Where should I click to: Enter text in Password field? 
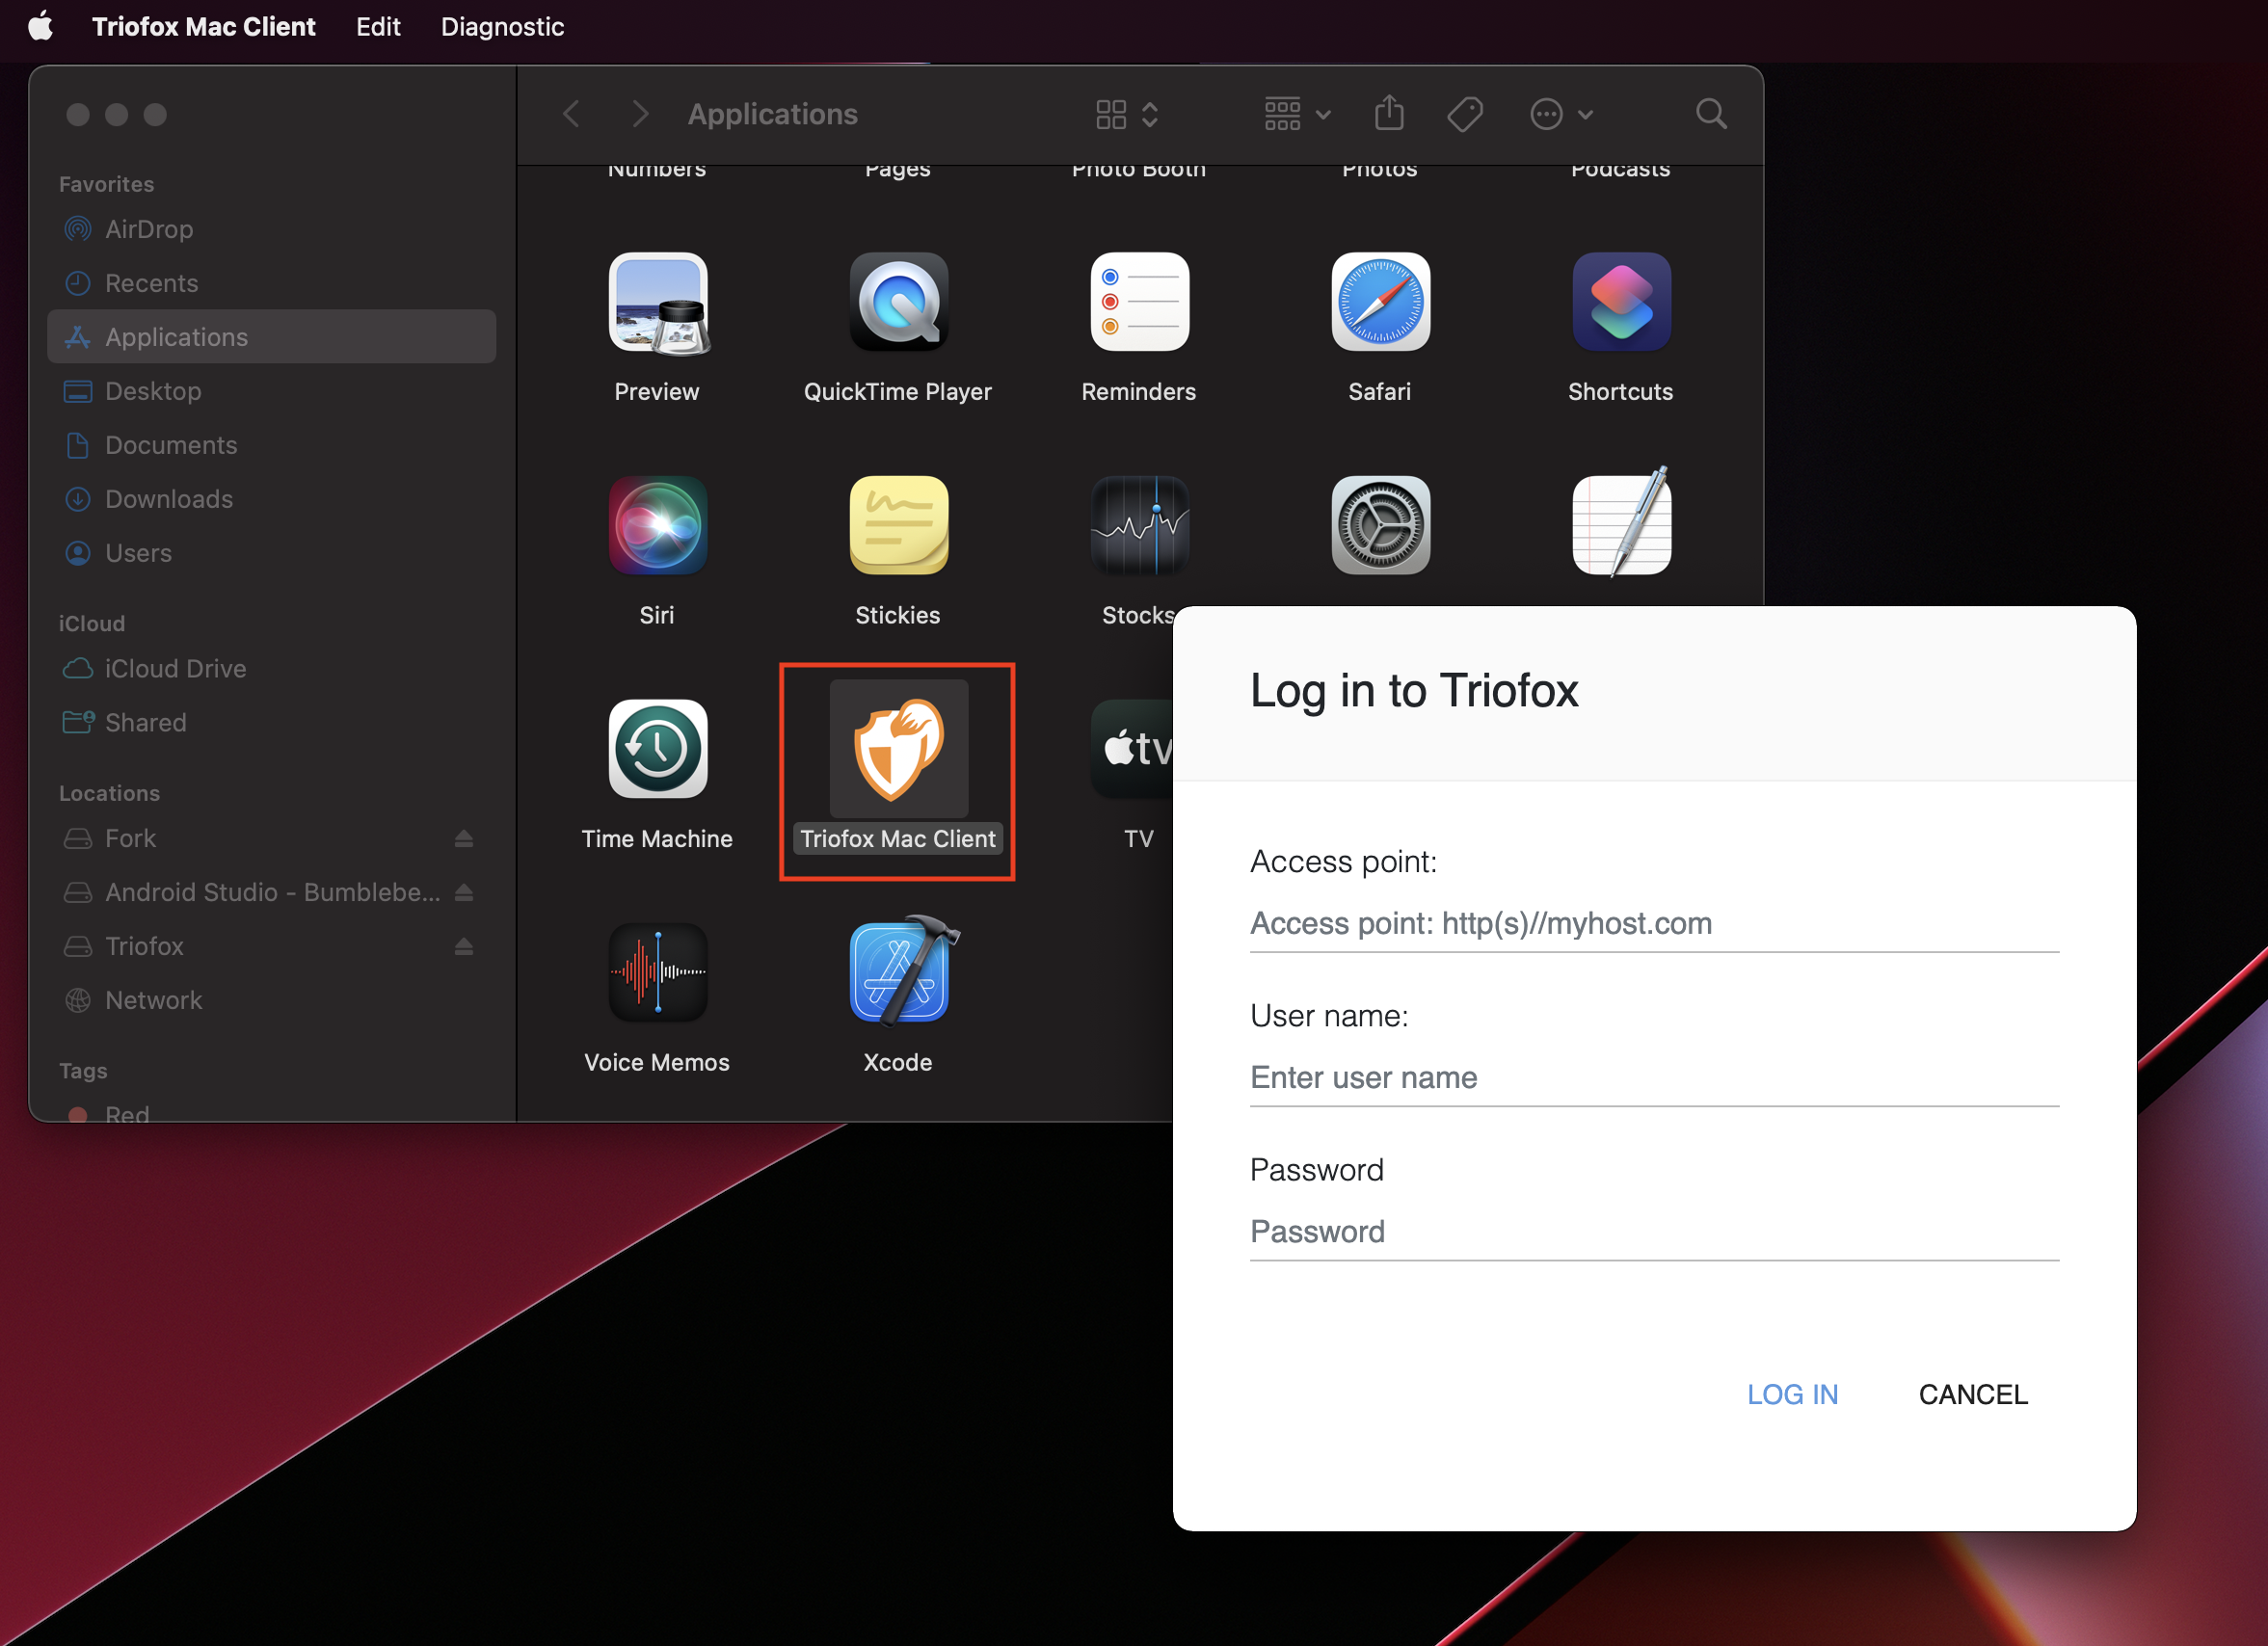point(1653,1231)
